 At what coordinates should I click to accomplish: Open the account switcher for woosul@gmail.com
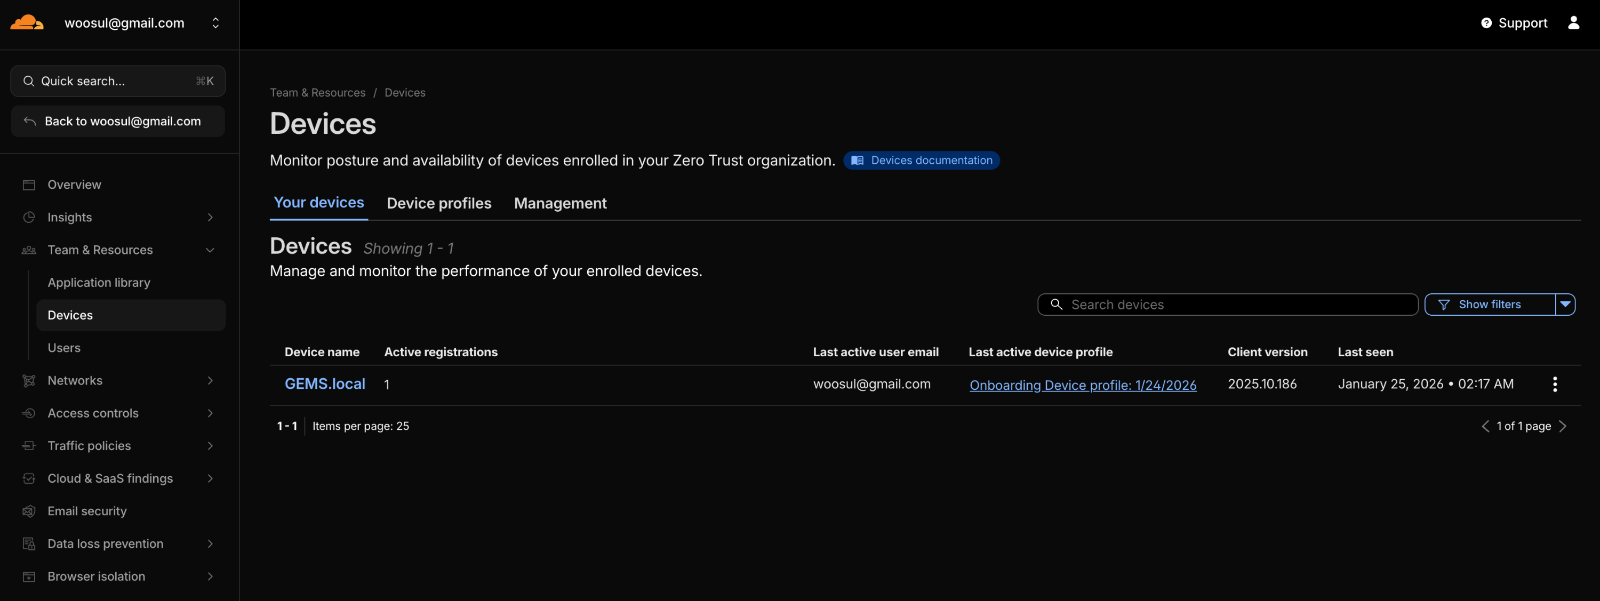(x=215, y=23)
